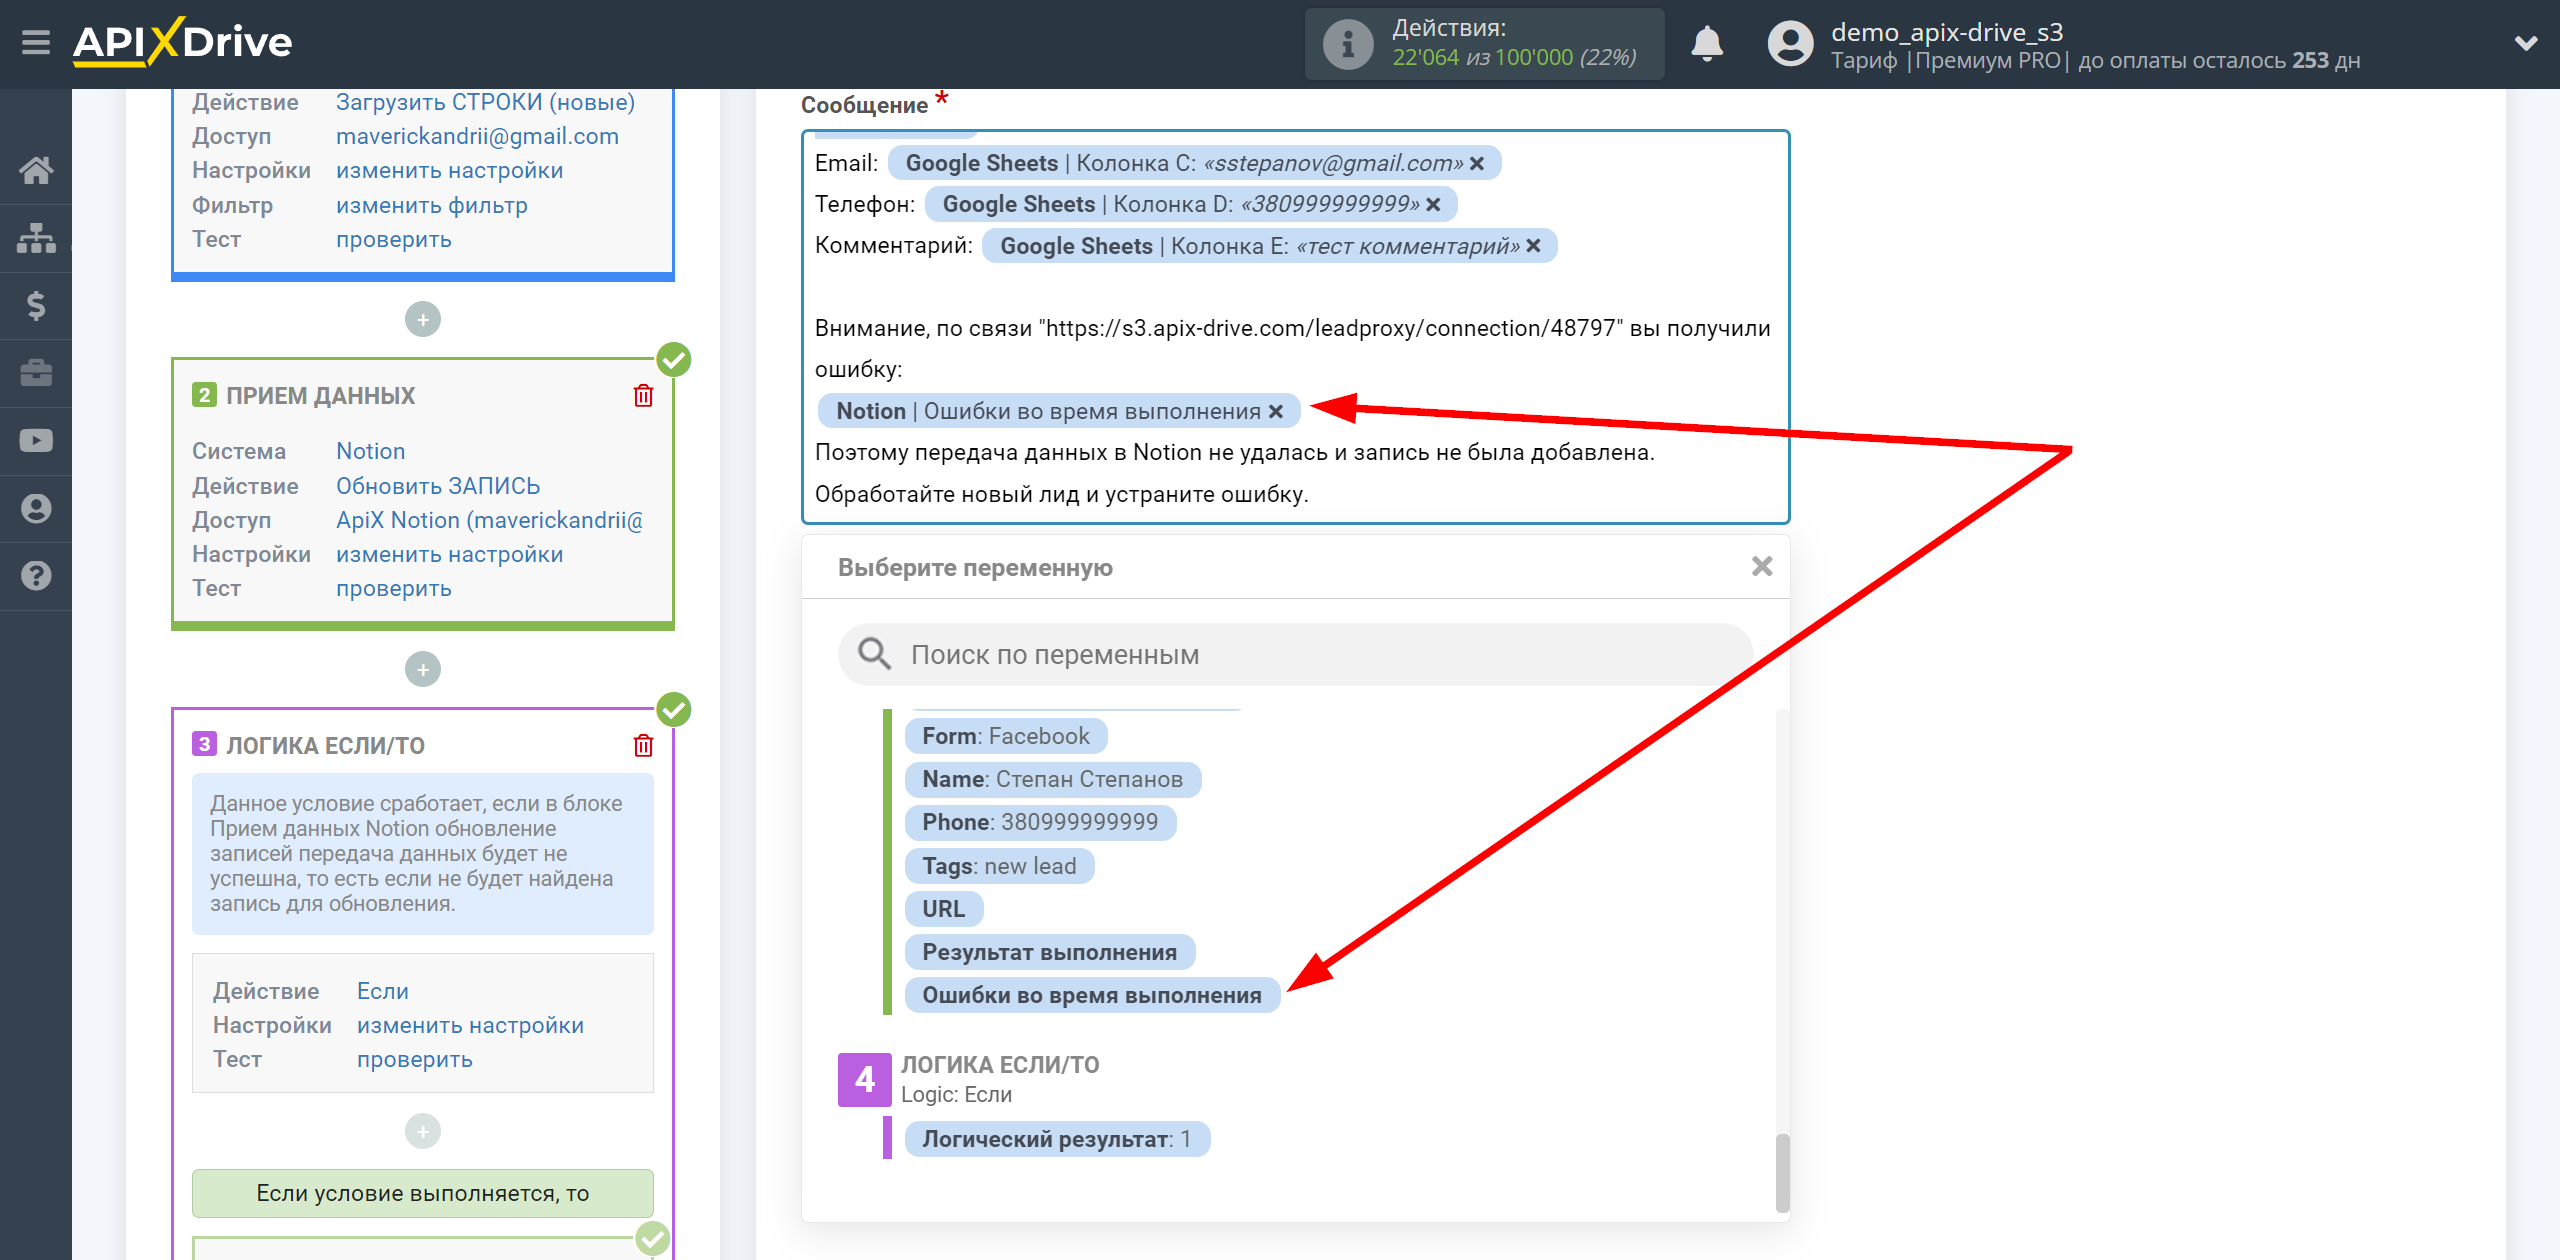2560x1260 pixels.
Task: Open изменить настройки in the logic block
Action: pos(471,1026)
